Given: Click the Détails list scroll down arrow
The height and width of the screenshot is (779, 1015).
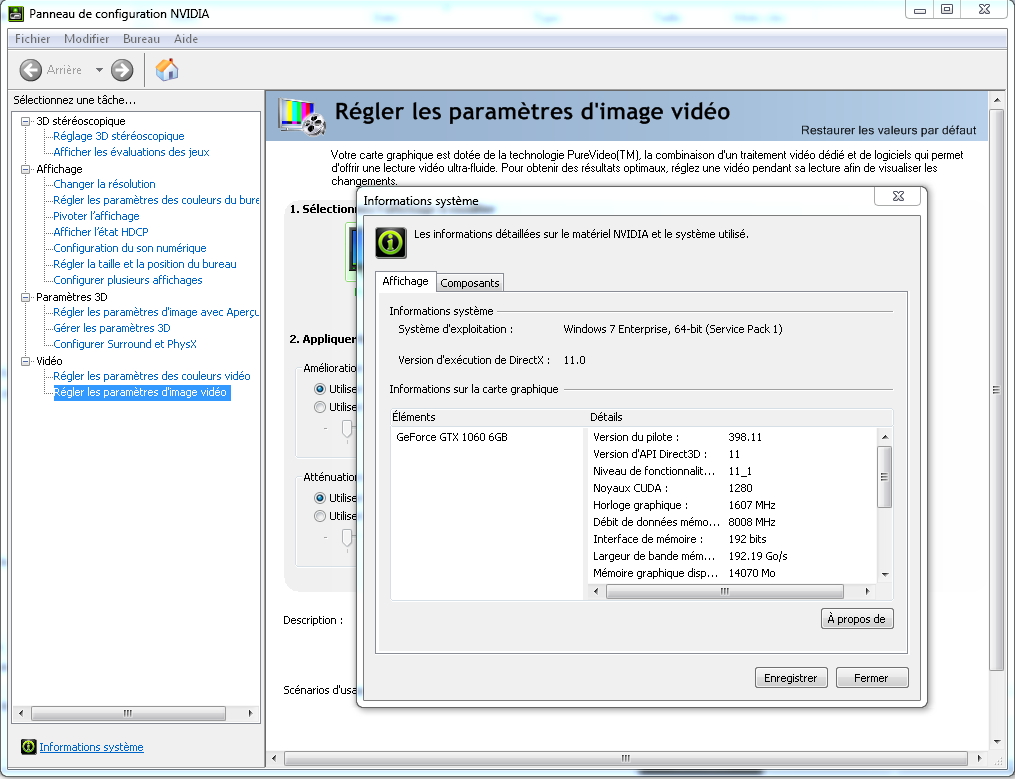Looking at the screenshot, I should [x=885, y=574].
